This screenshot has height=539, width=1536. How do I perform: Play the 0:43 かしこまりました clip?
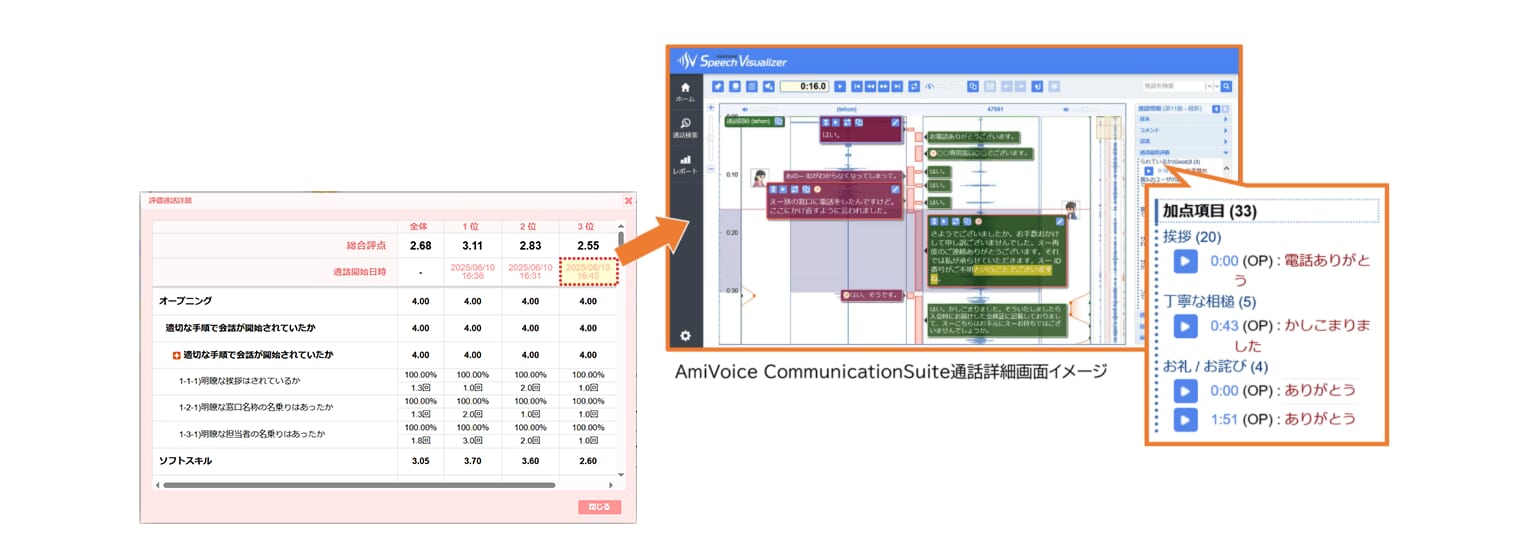coord(1184,326)
